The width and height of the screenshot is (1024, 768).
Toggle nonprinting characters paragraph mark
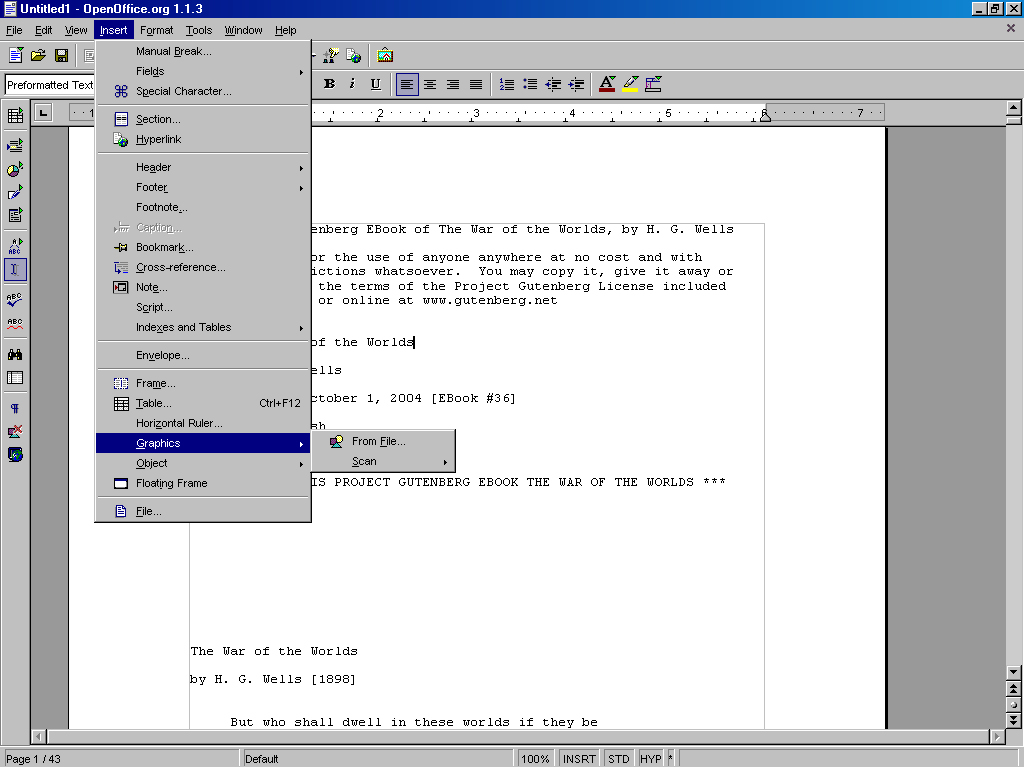click(15, 409)
